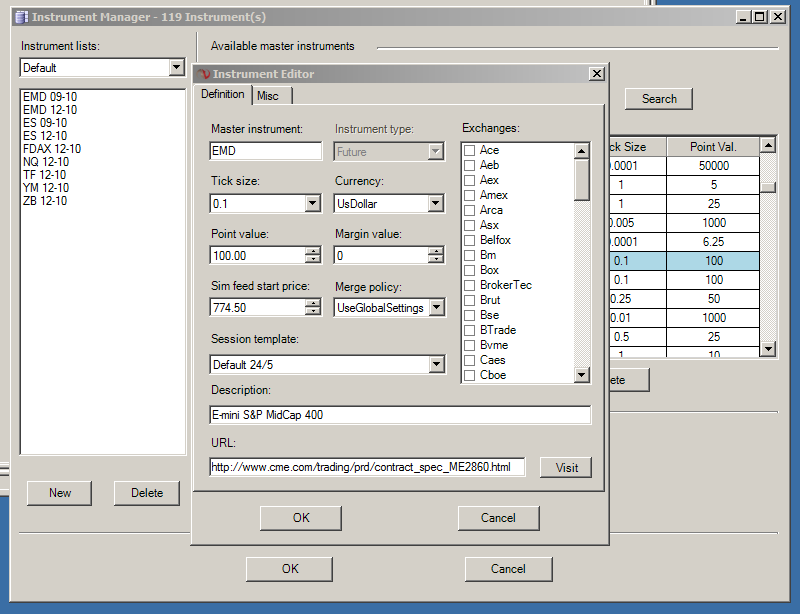The image size is (800, 614).
Task: Expand the Merge policy dropdown
Action: coord(436,308)
